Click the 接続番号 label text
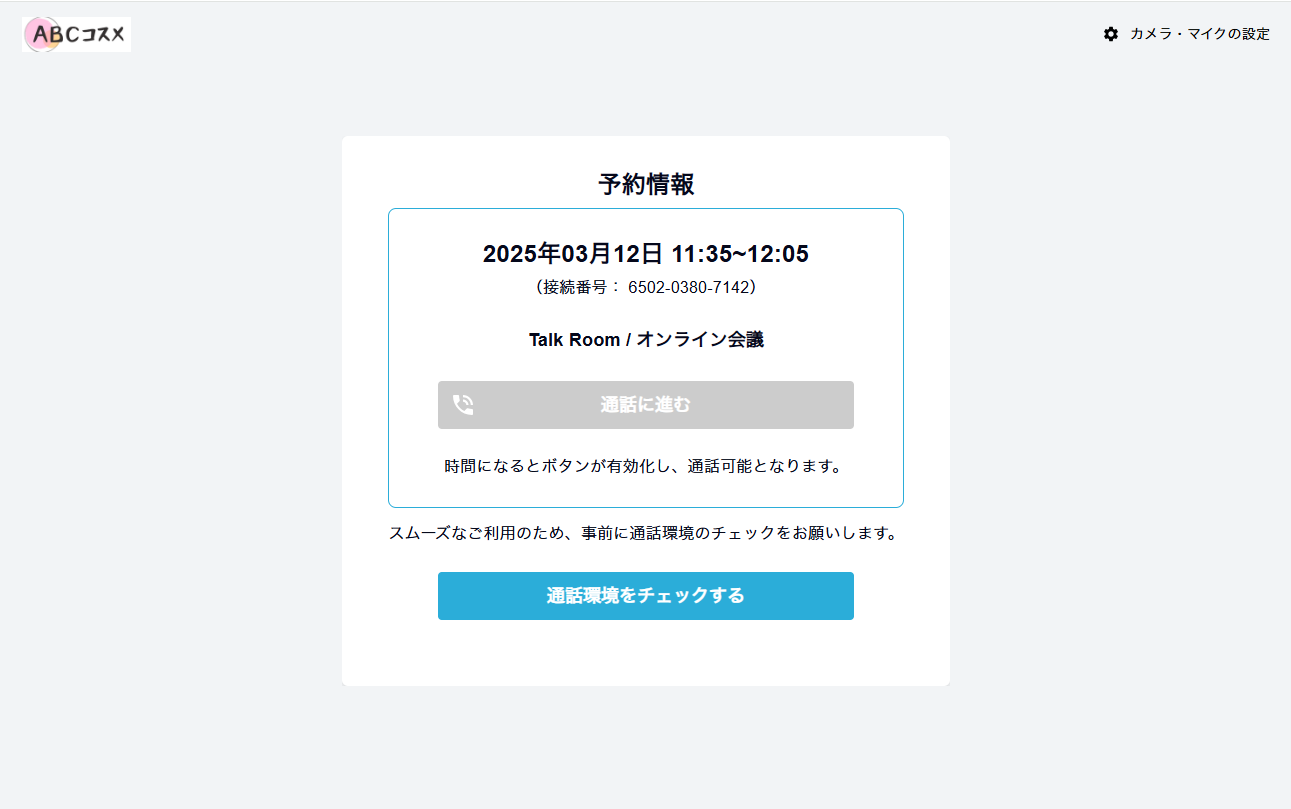This screenshot has height=809, width=1291. pos(574,287)
